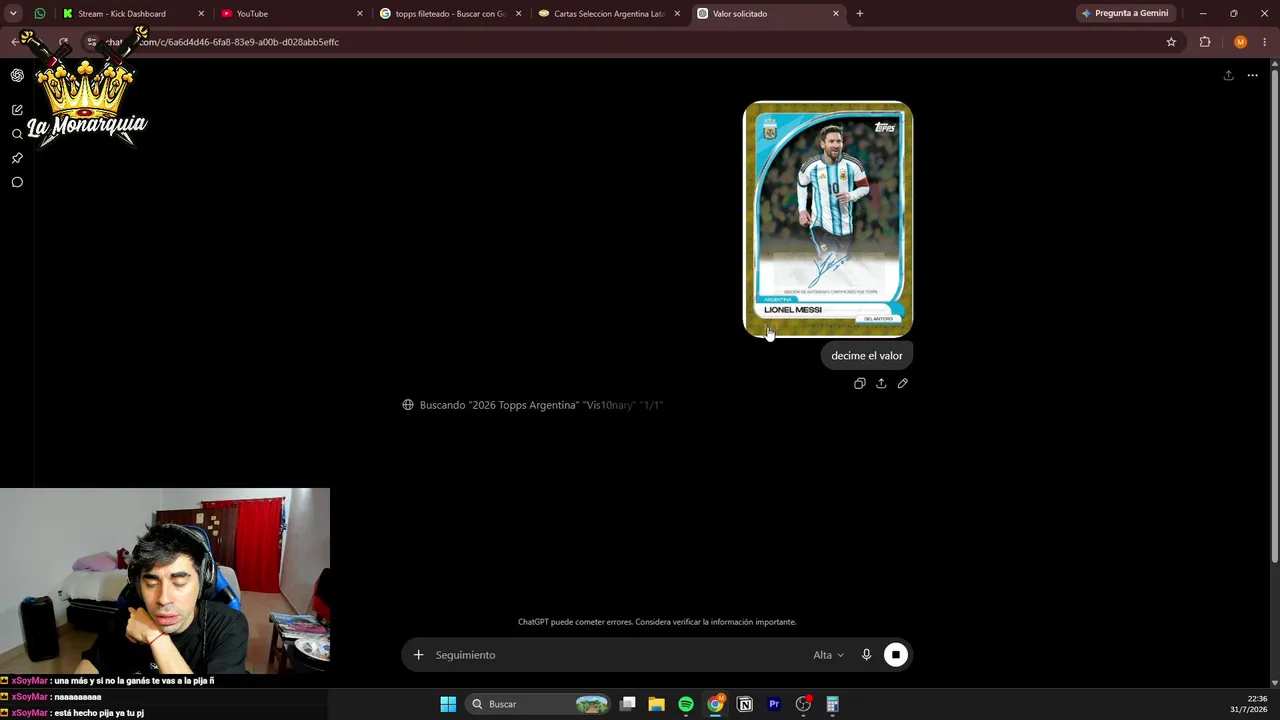The height and width of the screenshot is (720, 1280).
Task: Switch to the pinned WhatsApp tab
Action: (40, 13)
